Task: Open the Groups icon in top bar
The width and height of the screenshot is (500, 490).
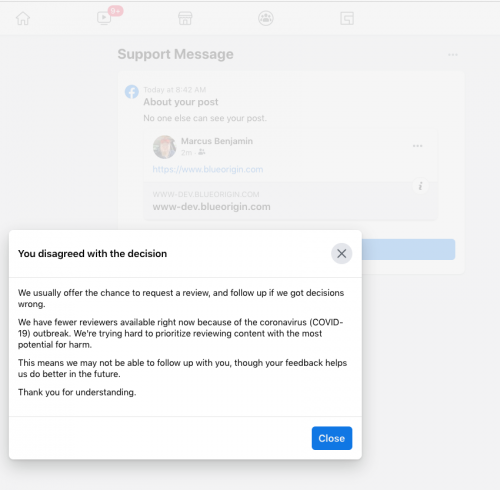Action: (266, 18)
